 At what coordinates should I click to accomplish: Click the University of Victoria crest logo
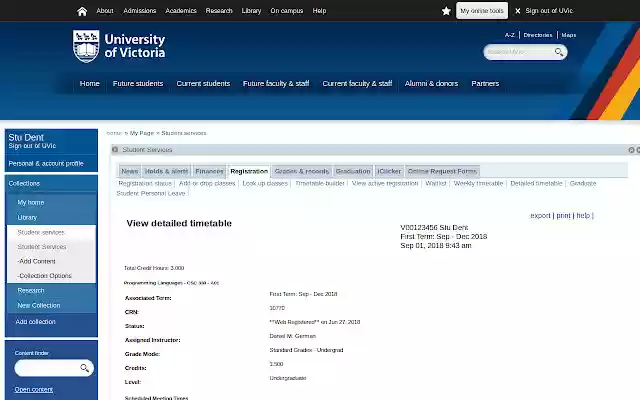pos(86,46)
